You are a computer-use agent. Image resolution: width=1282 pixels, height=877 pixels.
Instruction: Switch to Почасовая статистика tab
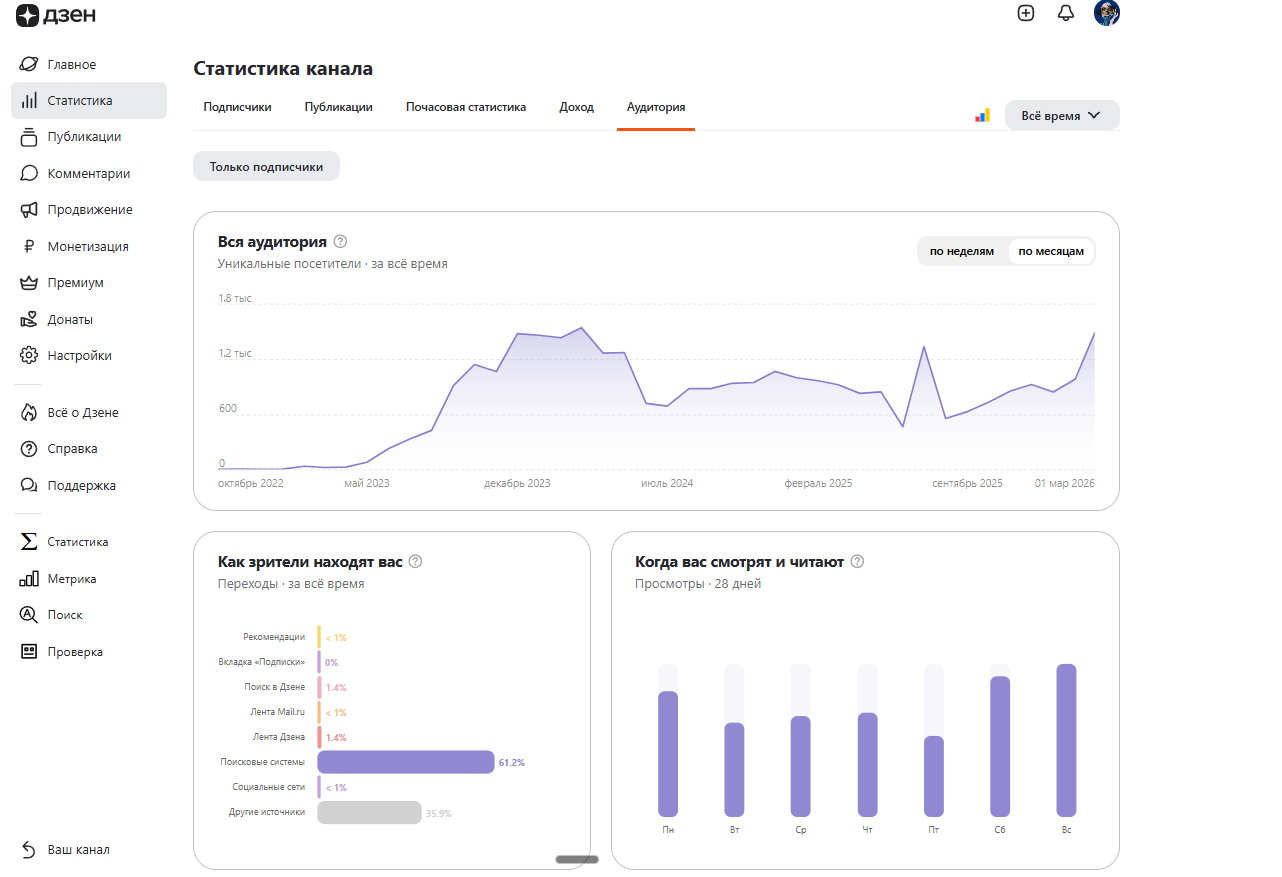coord(465,107)
